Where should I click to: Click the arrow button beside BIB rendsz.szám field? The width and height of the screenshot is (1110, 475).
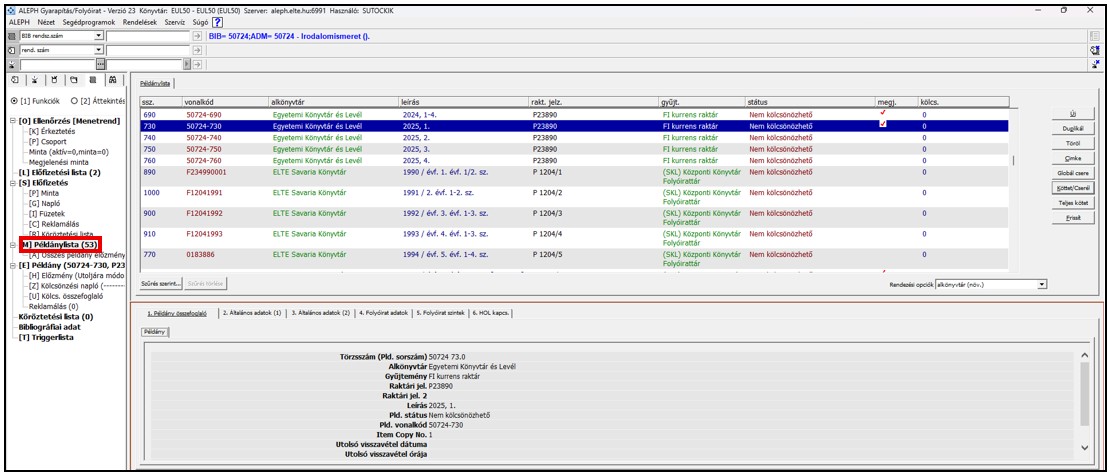coord(197,35)
